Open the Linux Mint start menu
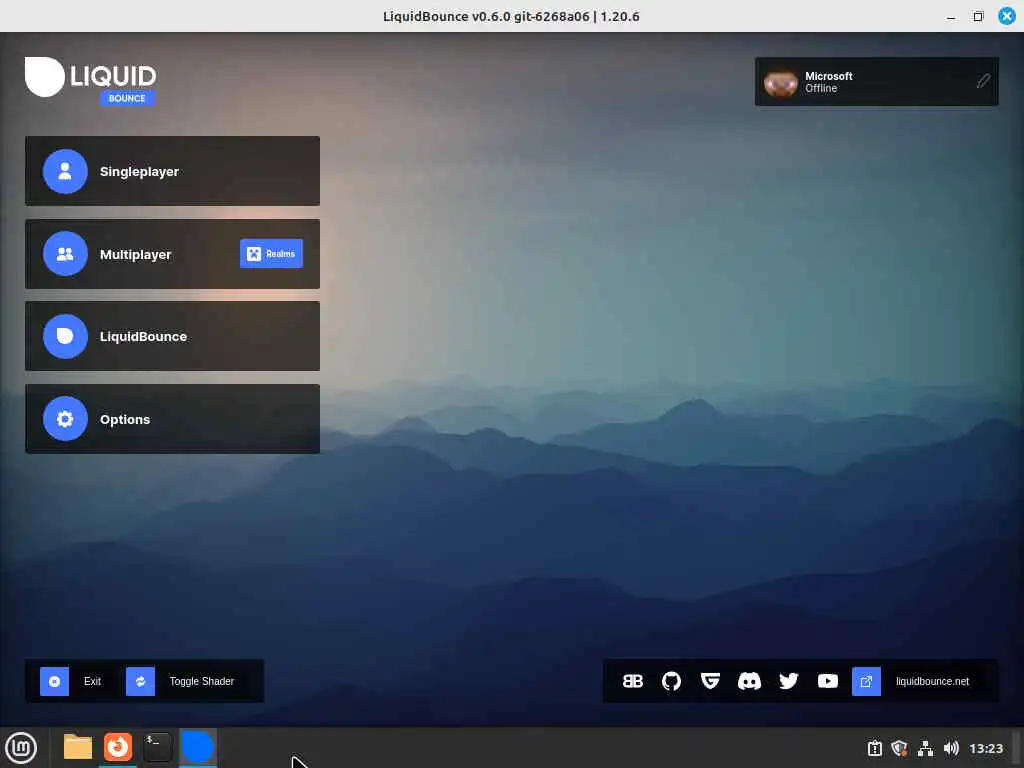The image size is (1024, 768). (21, 748)
